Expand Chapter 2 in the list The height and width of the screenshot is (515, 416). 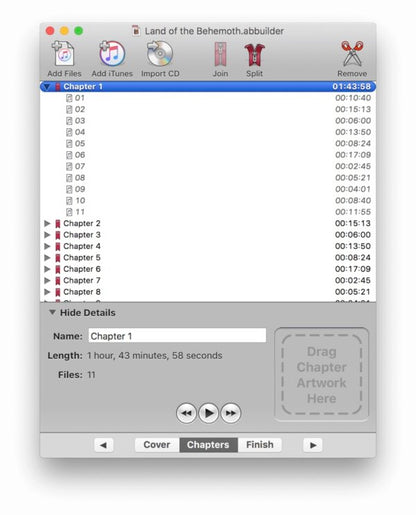pos(47,223)
